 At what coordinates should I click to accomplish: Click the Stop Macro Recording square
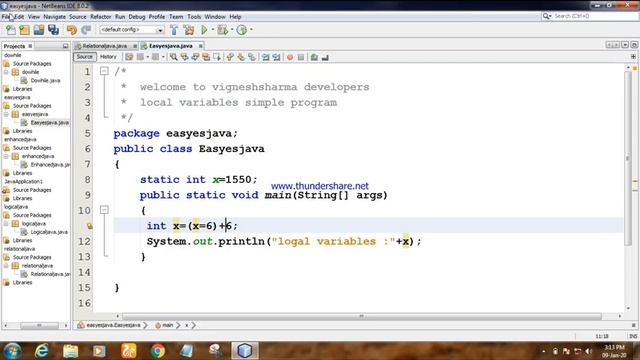pyautogui.click(x=301, y=57)
